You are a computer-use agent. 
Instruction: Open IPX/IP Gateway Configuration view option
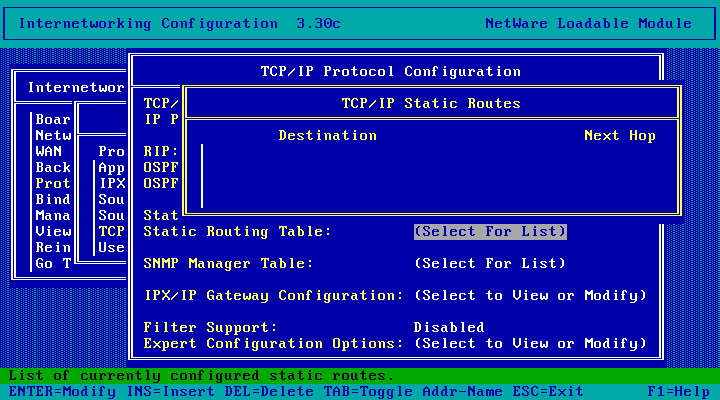tap(530, 296)
